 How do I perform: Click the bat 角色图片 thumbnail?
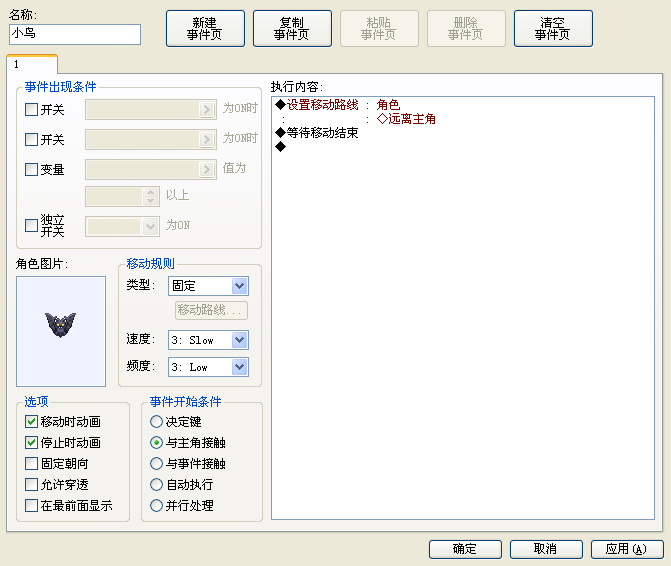pyautogui.click(x=61, y=331)
